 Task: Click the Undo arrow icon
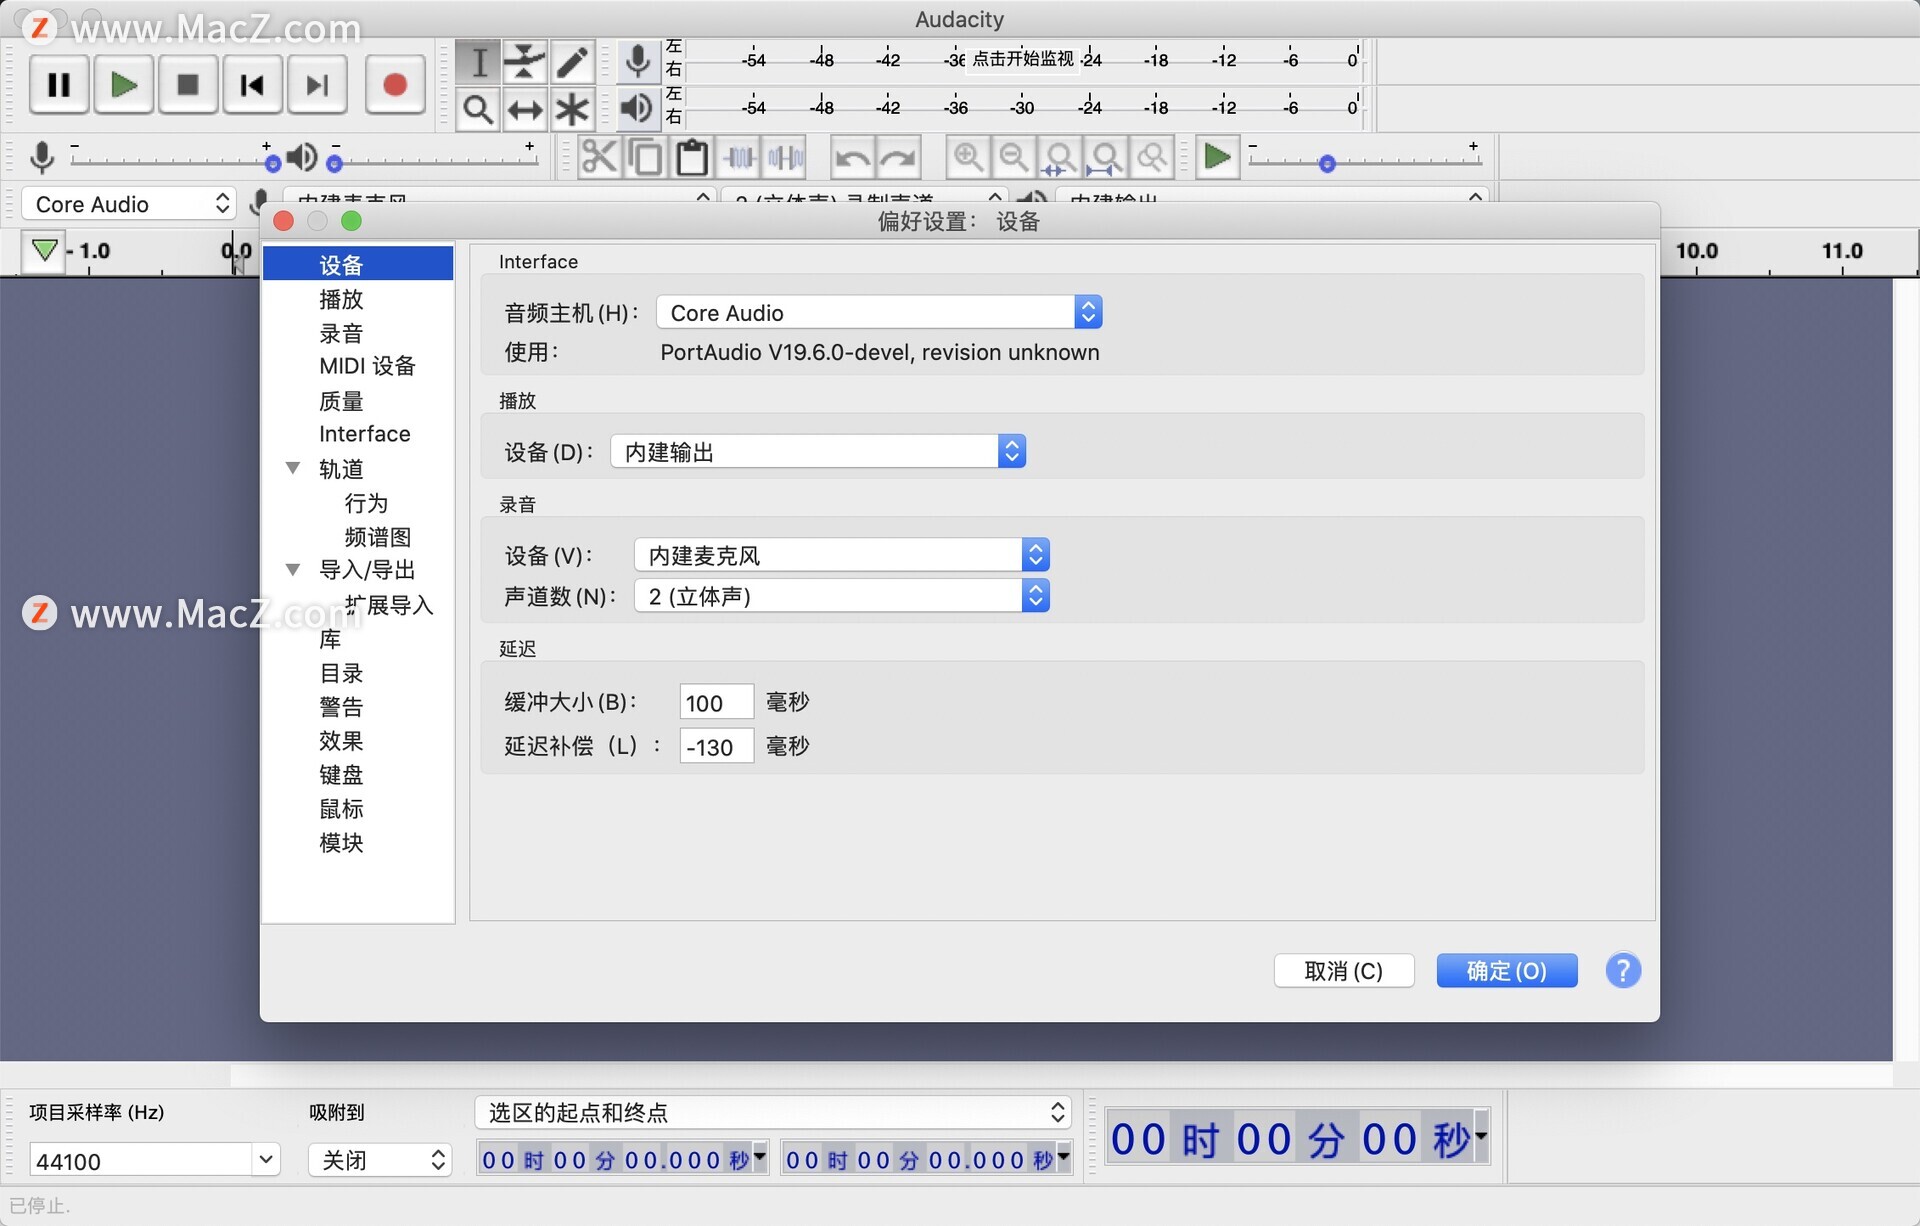[x=852, y=158]
